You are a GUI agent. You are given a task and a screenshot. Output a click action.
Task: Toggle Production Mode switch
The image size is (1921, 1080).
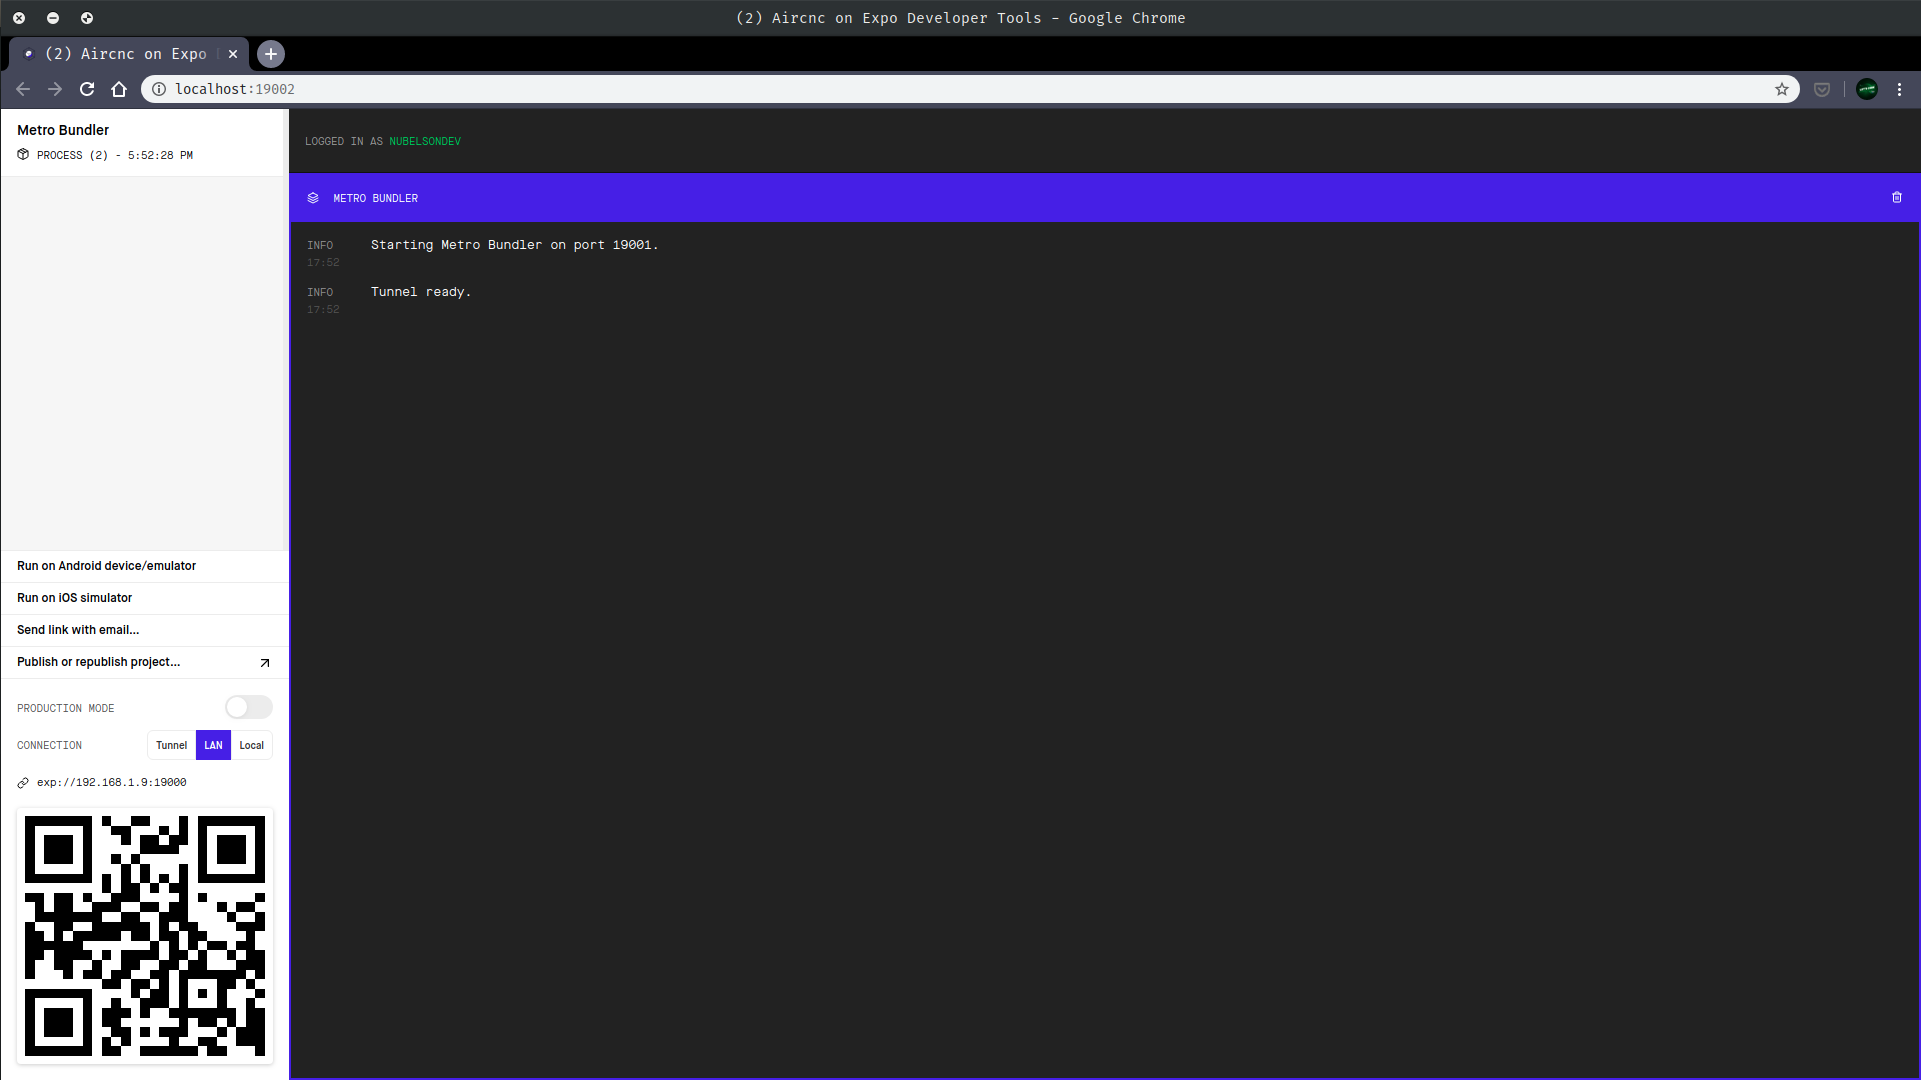click(x=249, y=708)
